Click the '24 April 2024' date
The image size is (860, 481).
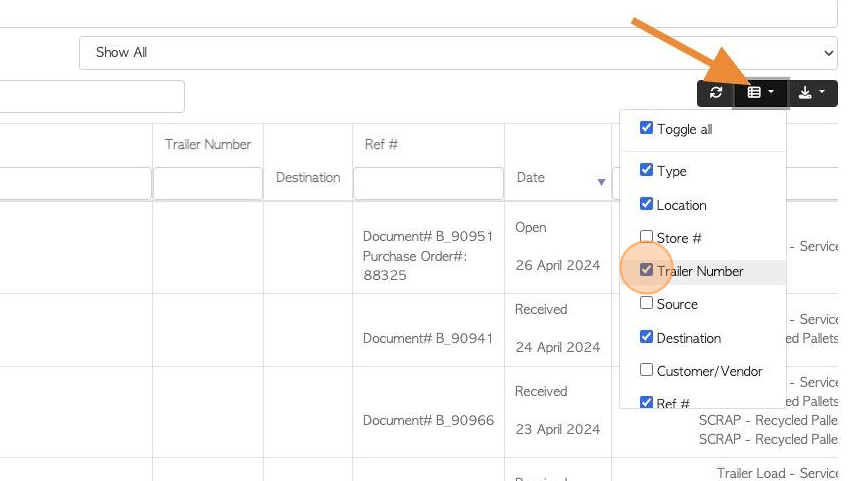pos(558,347)
